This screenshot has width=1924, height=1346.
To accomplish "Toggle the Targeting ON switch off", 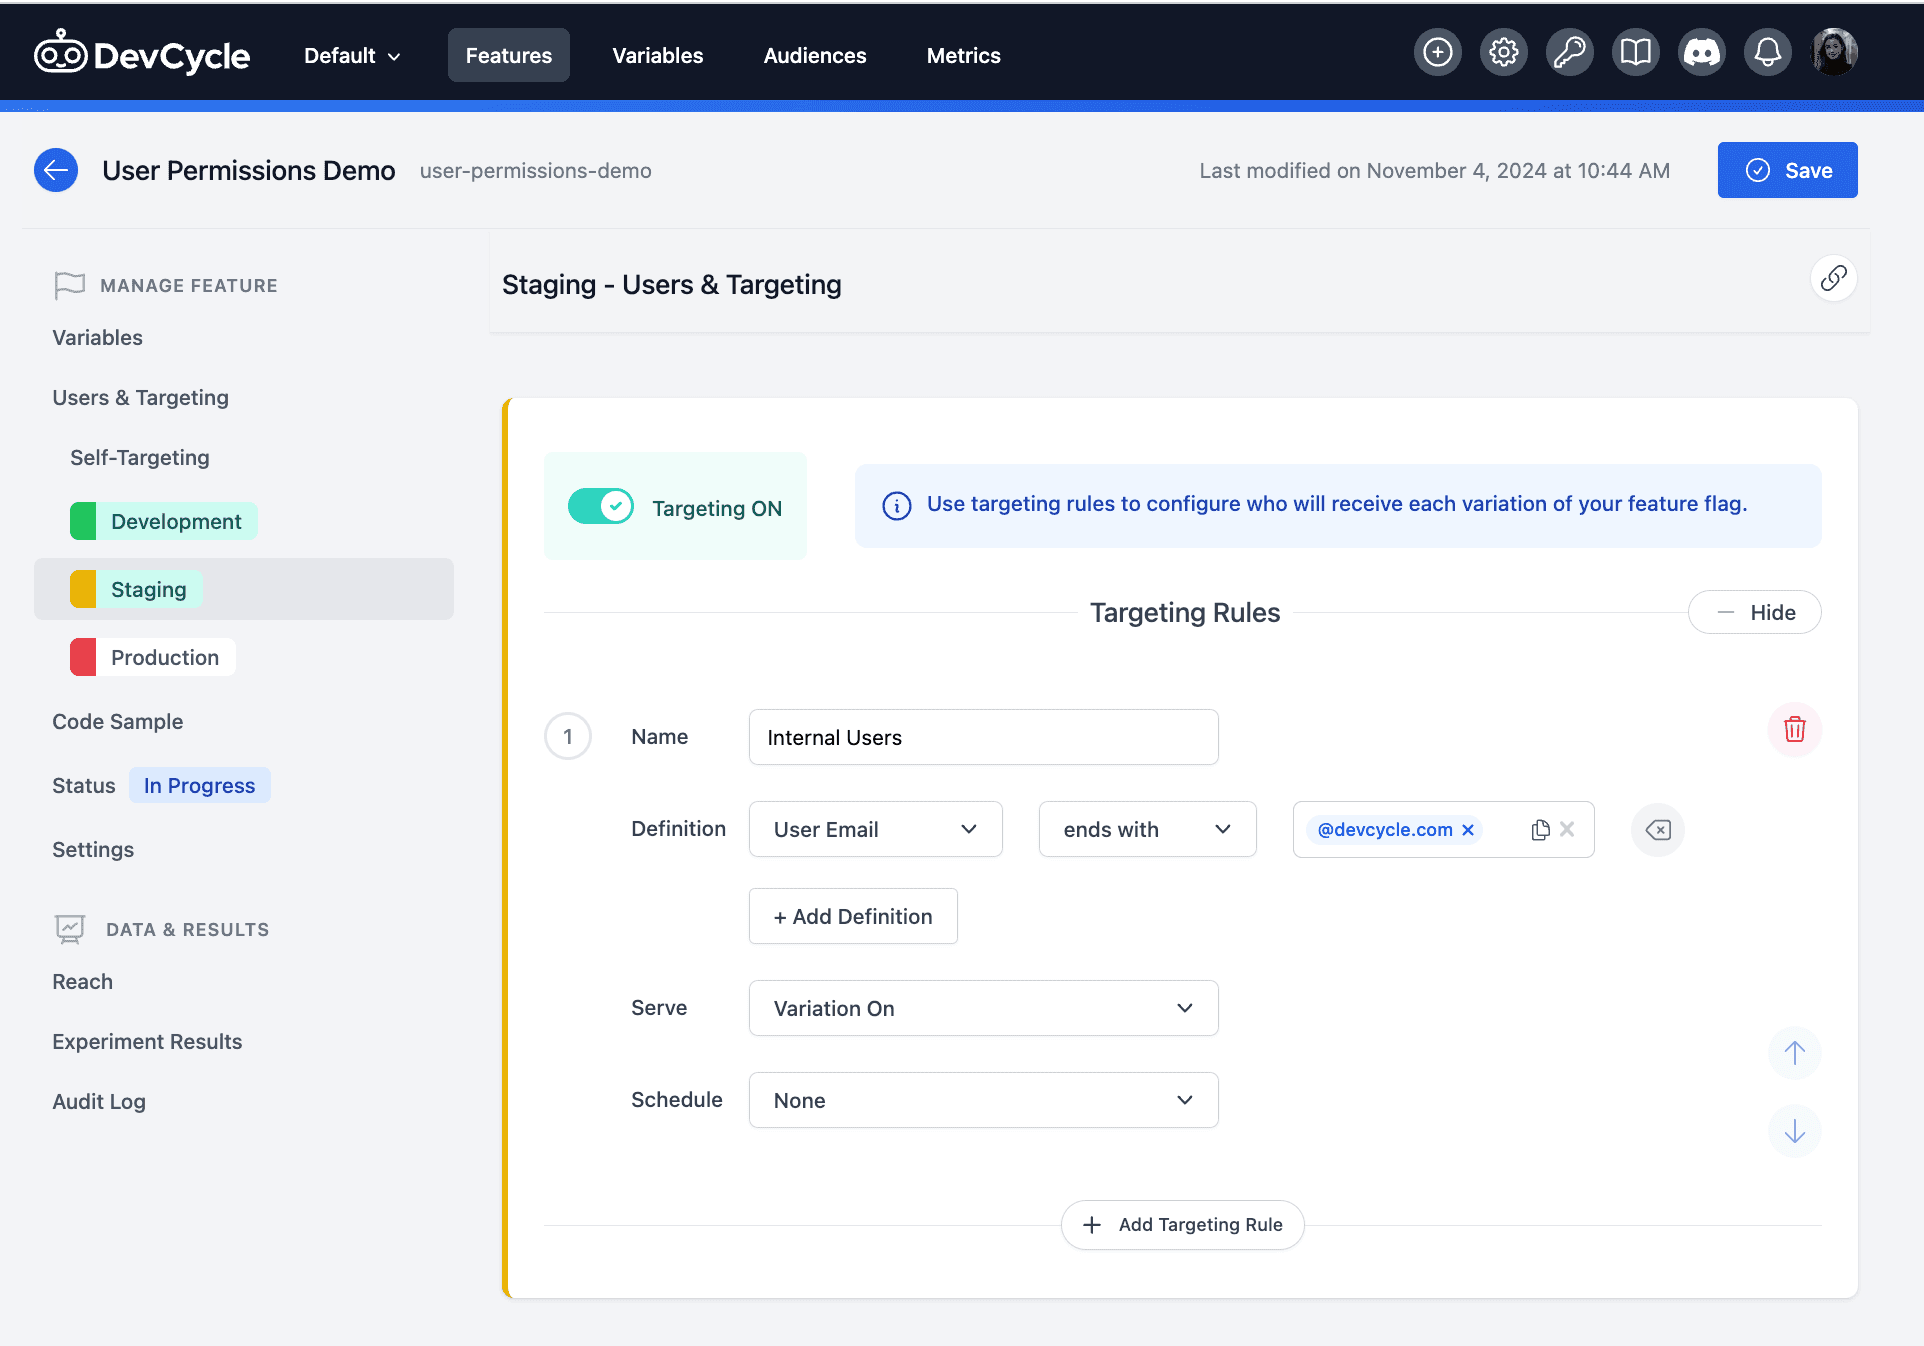I will (x=601, y=506).
